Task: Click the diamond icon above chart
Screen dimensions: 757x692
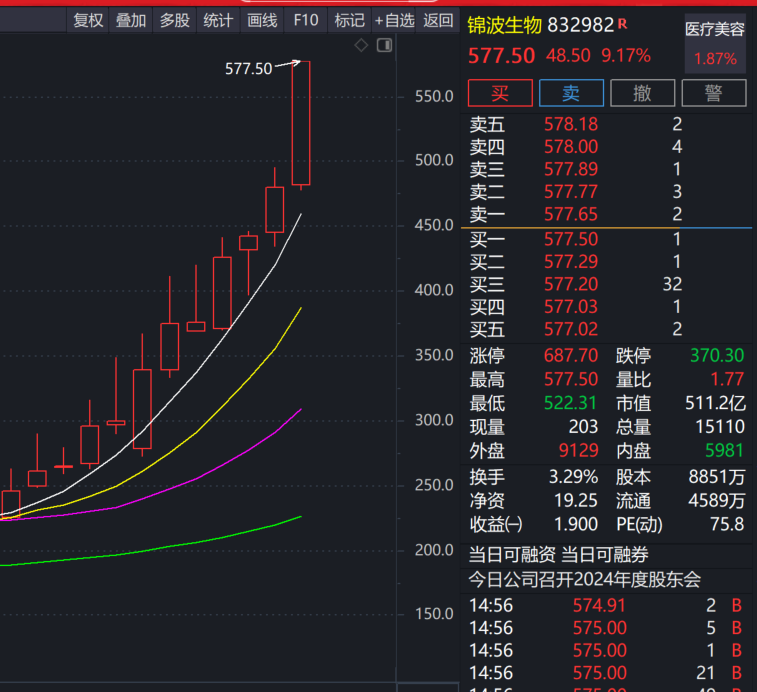Action: 361,45
